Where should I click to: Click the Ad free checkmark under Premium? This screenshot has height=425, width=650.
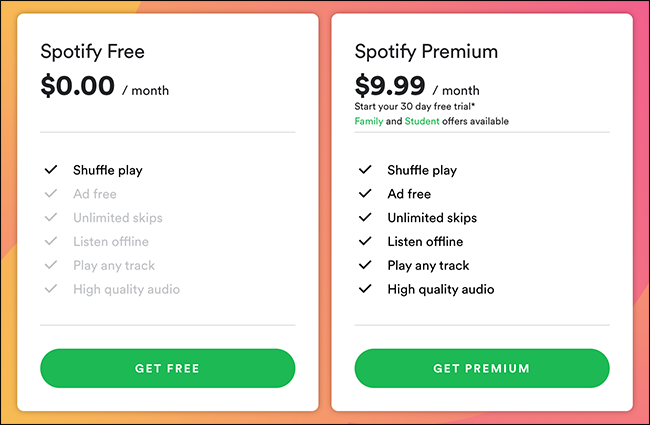[365, 194]
